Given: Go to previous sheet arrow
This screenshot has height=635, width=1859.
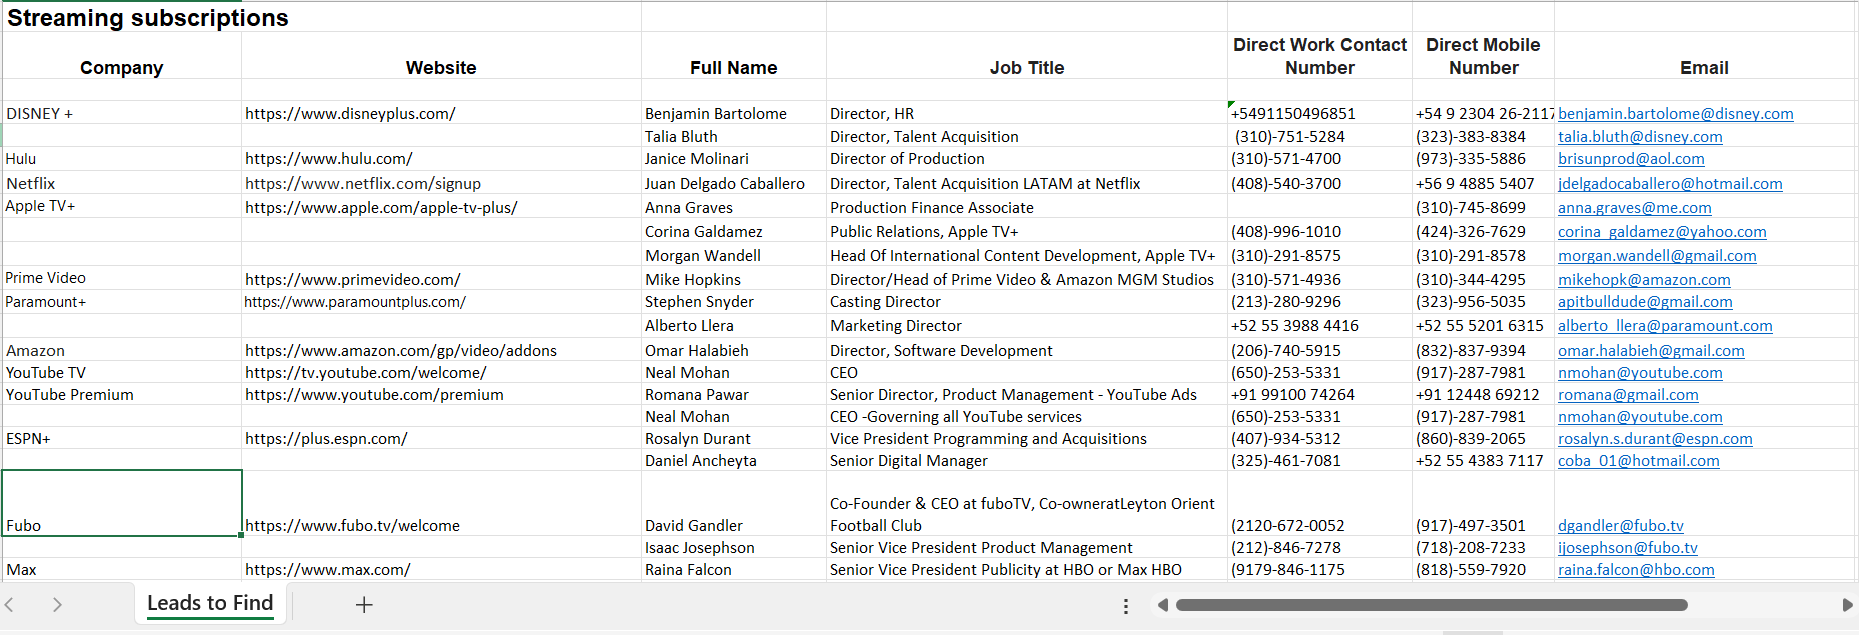Looking at the screenshot, I should tap(10, 605).
